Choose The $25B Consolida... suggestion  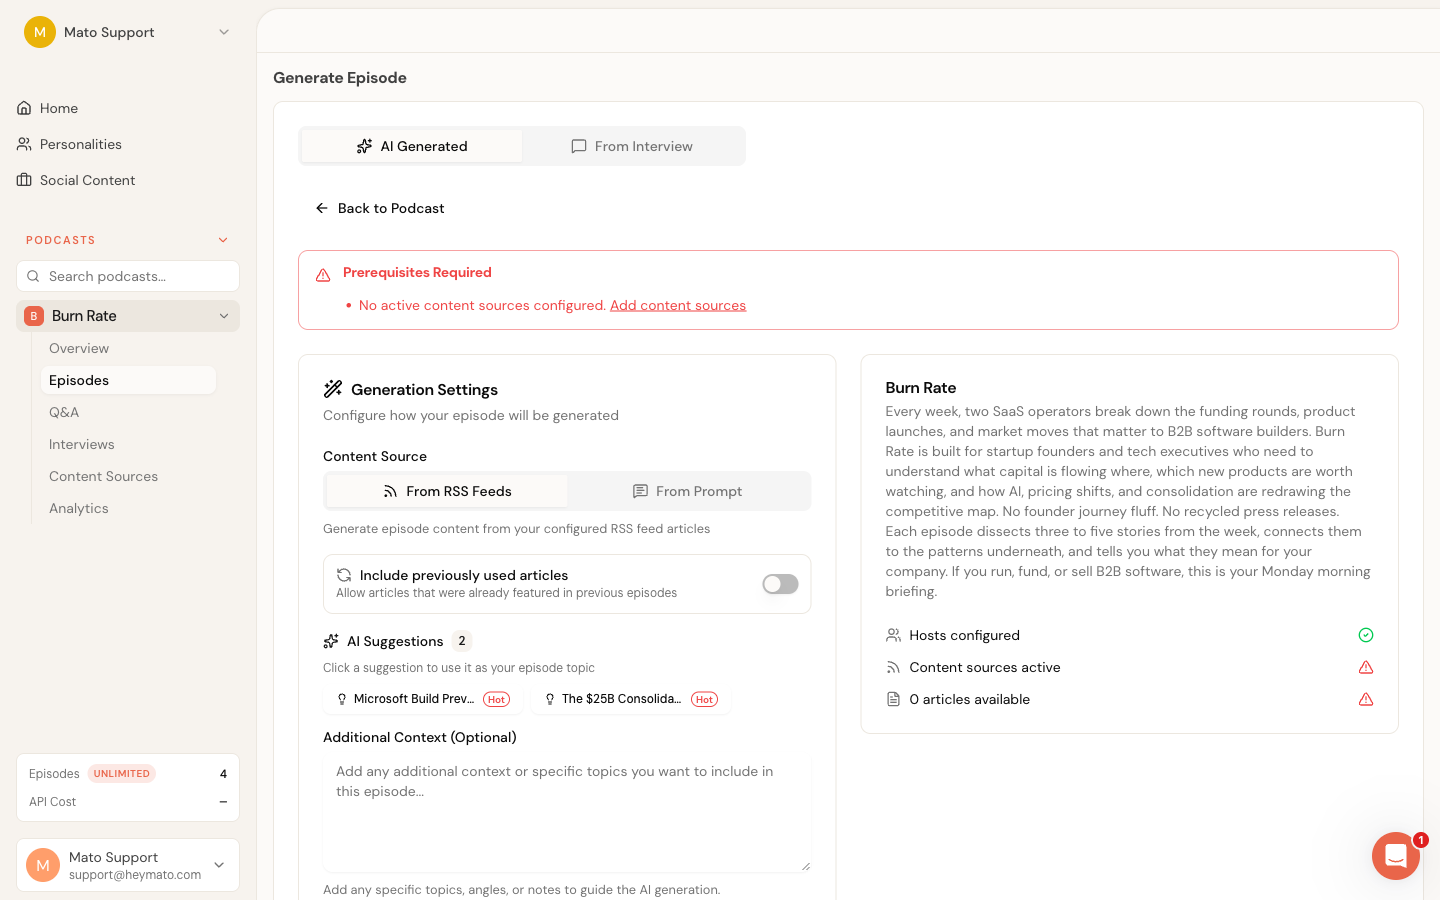tap(631, 699)
